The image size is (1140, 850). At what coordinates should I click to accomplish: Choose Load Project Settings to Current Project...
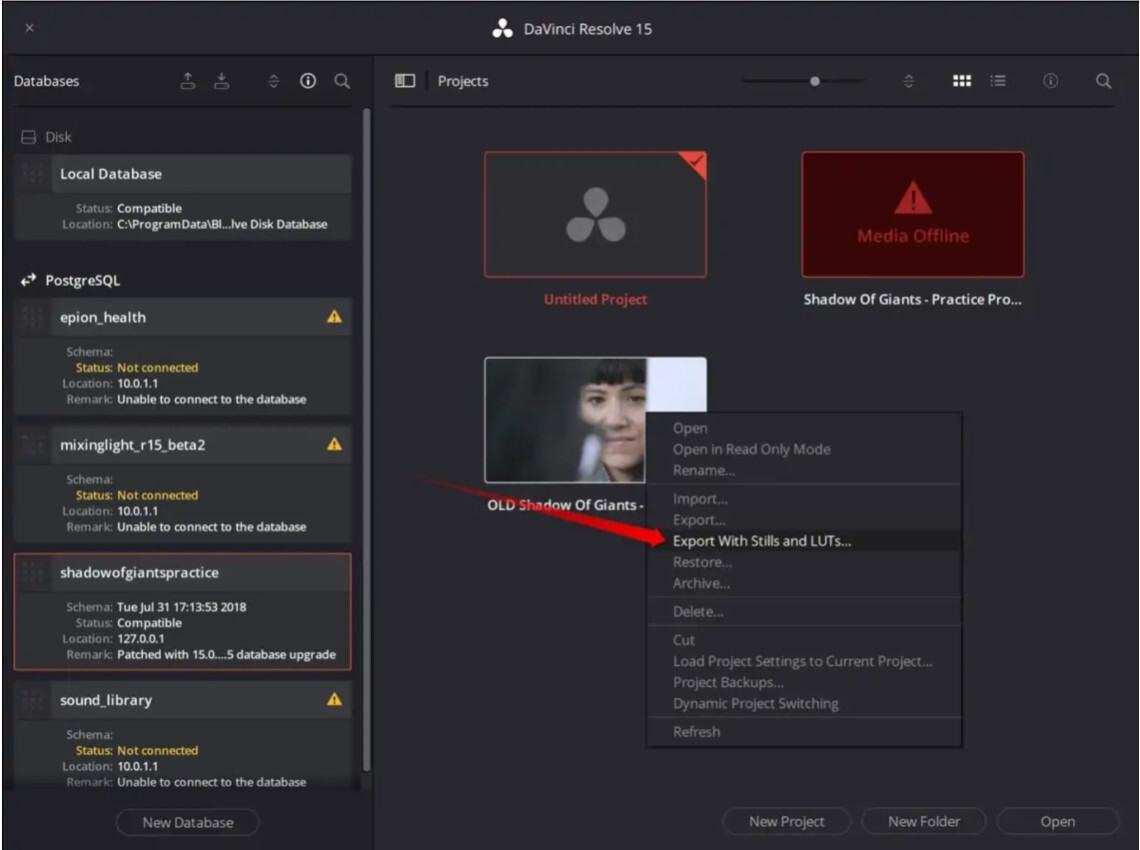pos(804,661)
